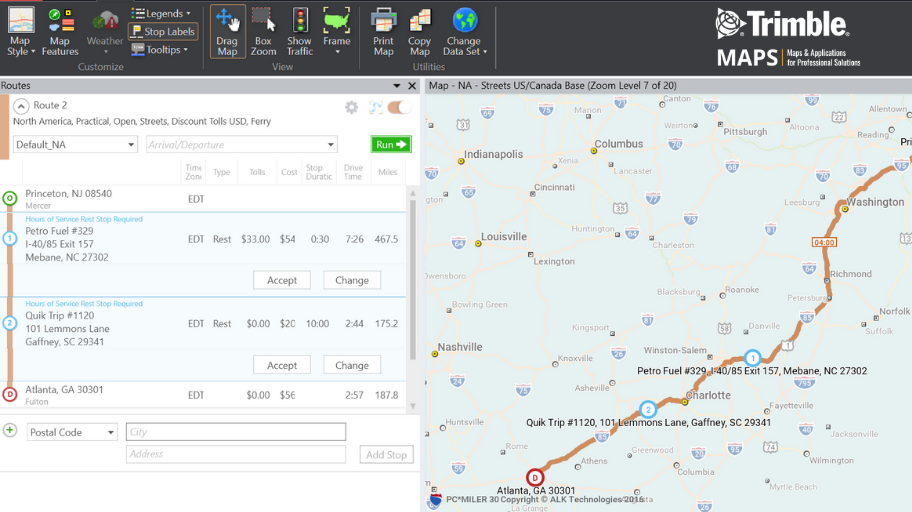Viewport: 912px width, 512px height.
Task: Click Atlanta, GA 30301 stop row
Action: [202, 394]
